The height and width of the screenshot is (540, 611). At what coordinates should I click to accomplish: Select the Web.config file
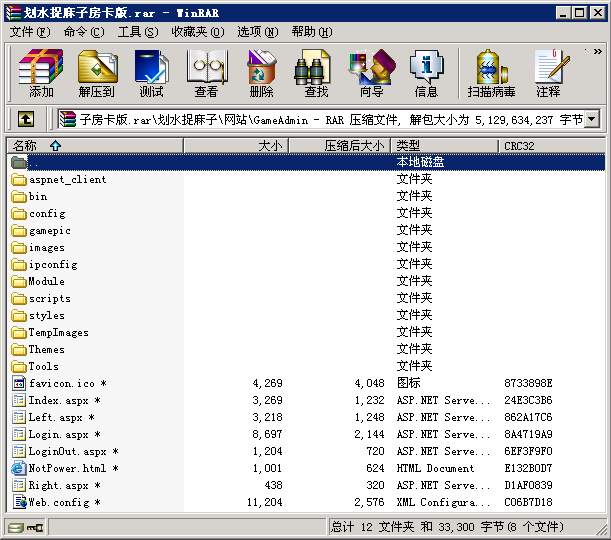click(65, 502)
